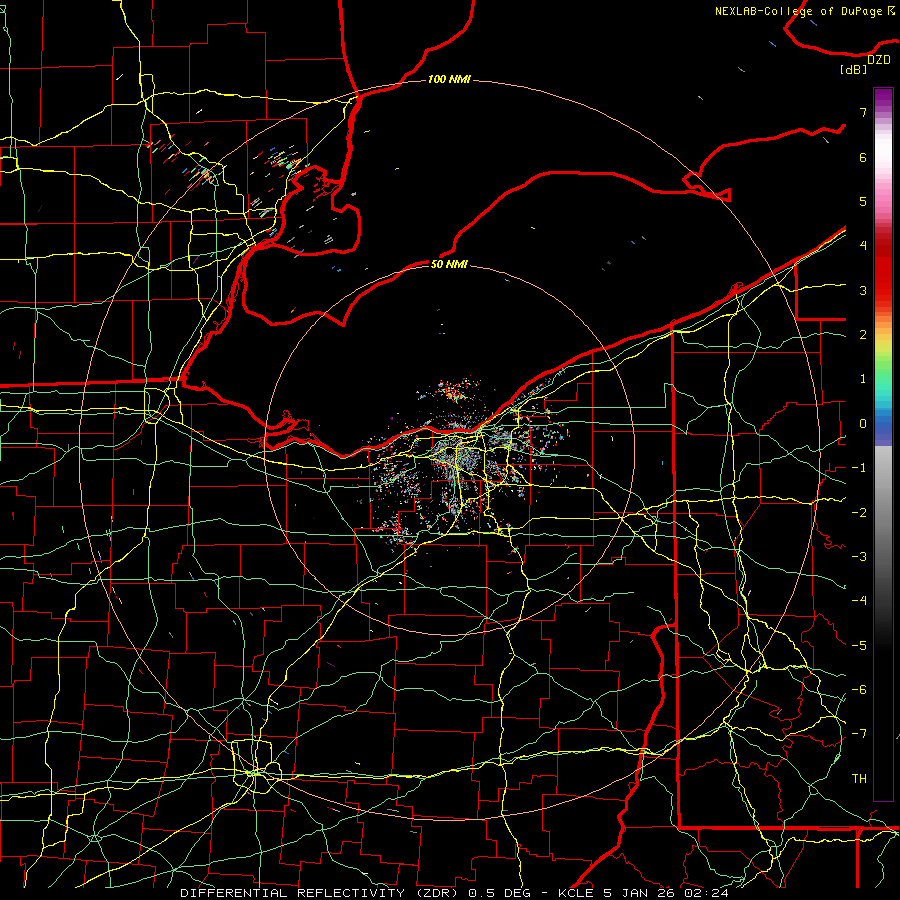The image size is (900, 900).
Task: Click the TH threshold label on the scale
Action: [859, 779]
